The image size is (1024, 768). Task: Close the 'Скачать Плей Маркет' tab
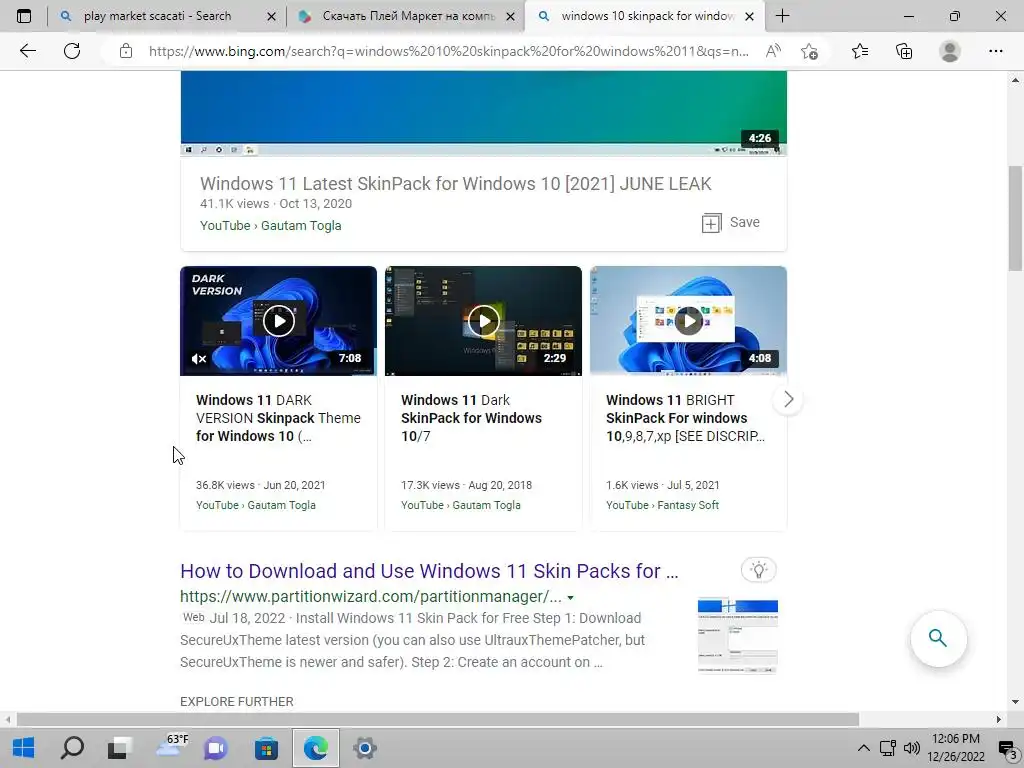click(511, 16)
